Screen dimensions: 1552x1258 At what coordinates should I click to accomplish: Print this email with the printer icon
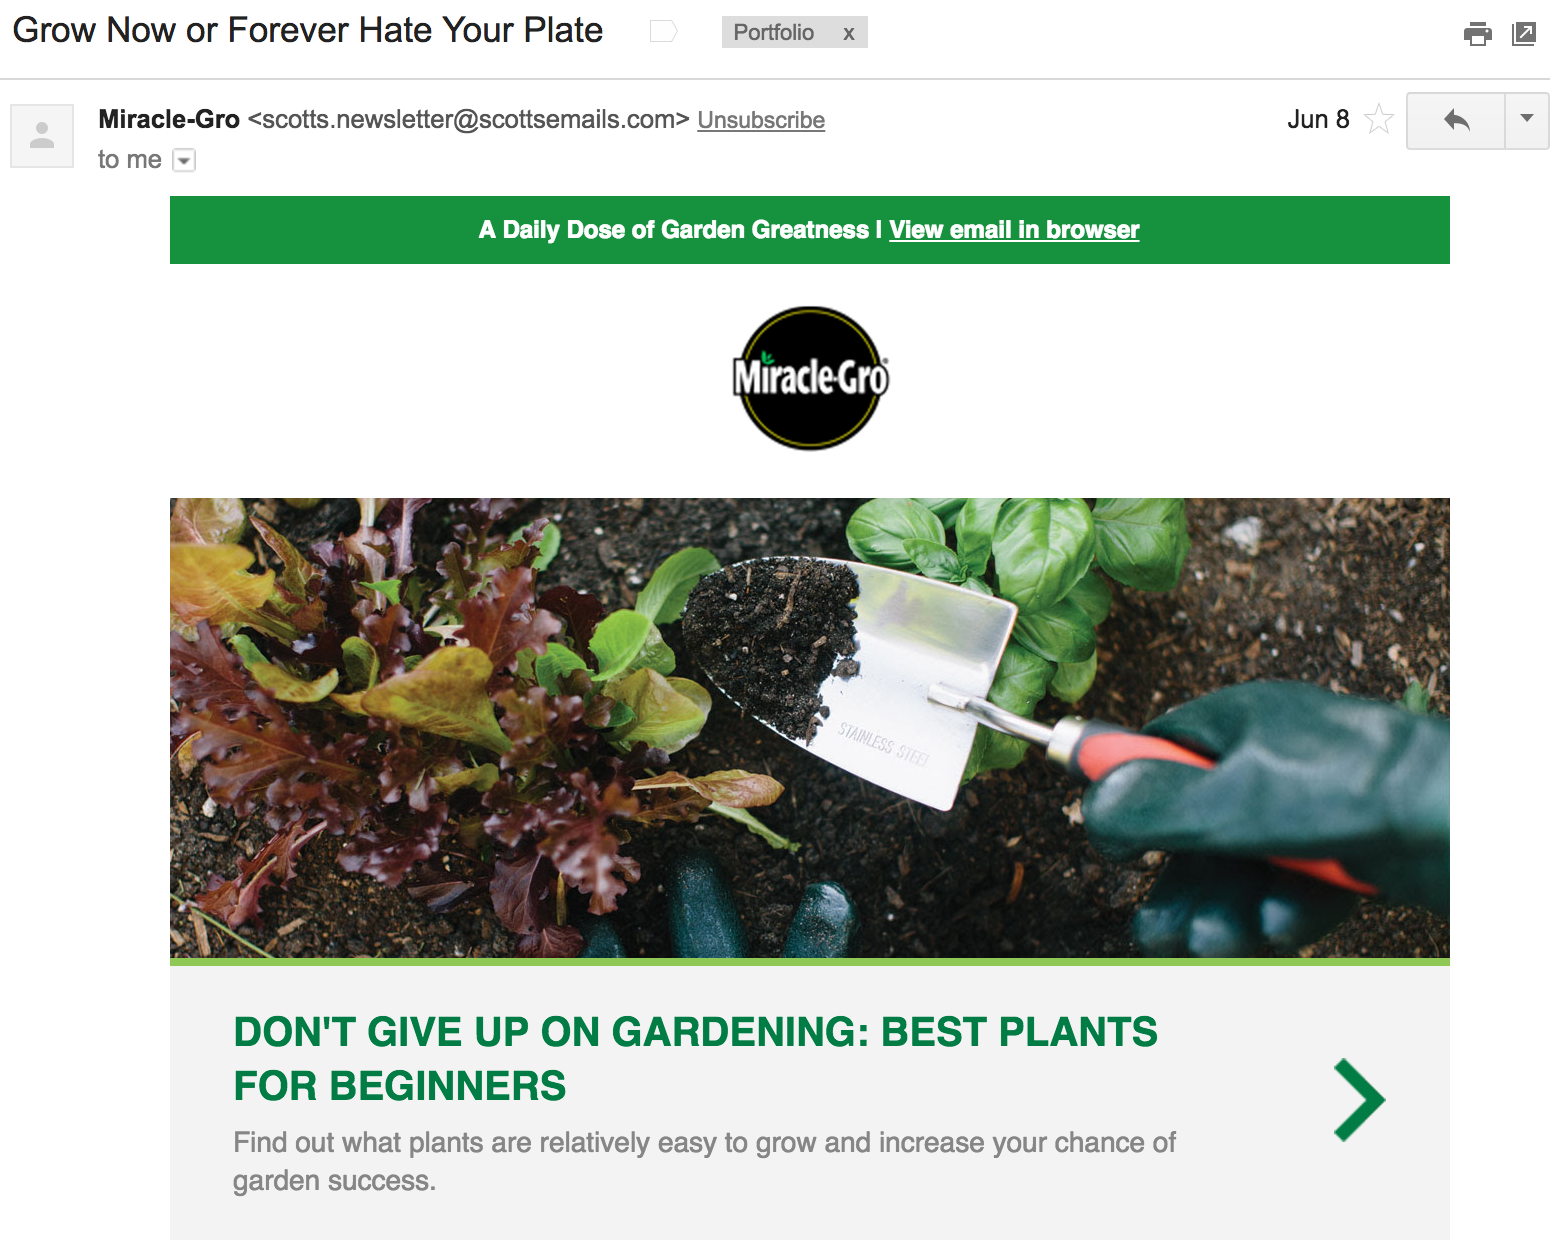pyautogui.click(x=1477, y=34)
